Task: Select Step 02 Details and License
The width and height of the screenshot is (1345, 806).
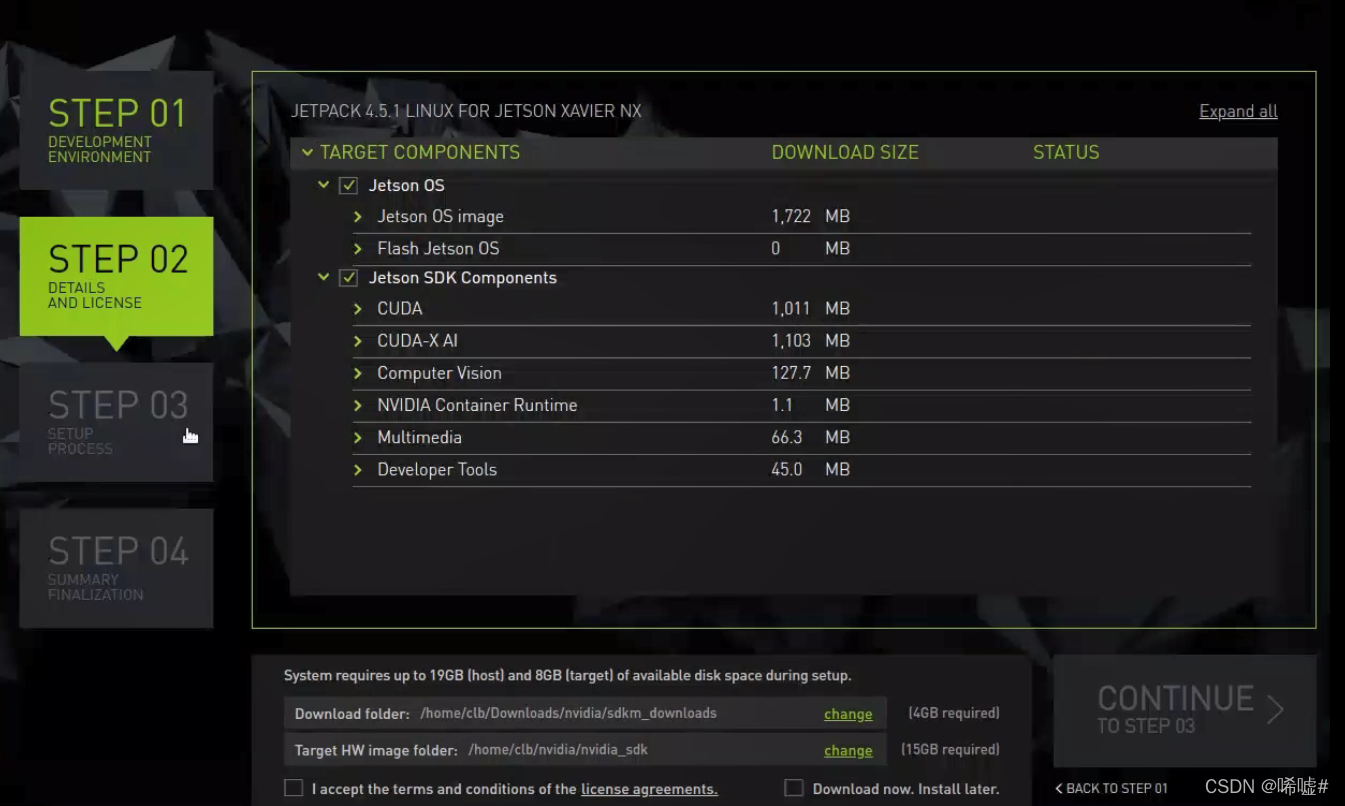Action: 116,276
